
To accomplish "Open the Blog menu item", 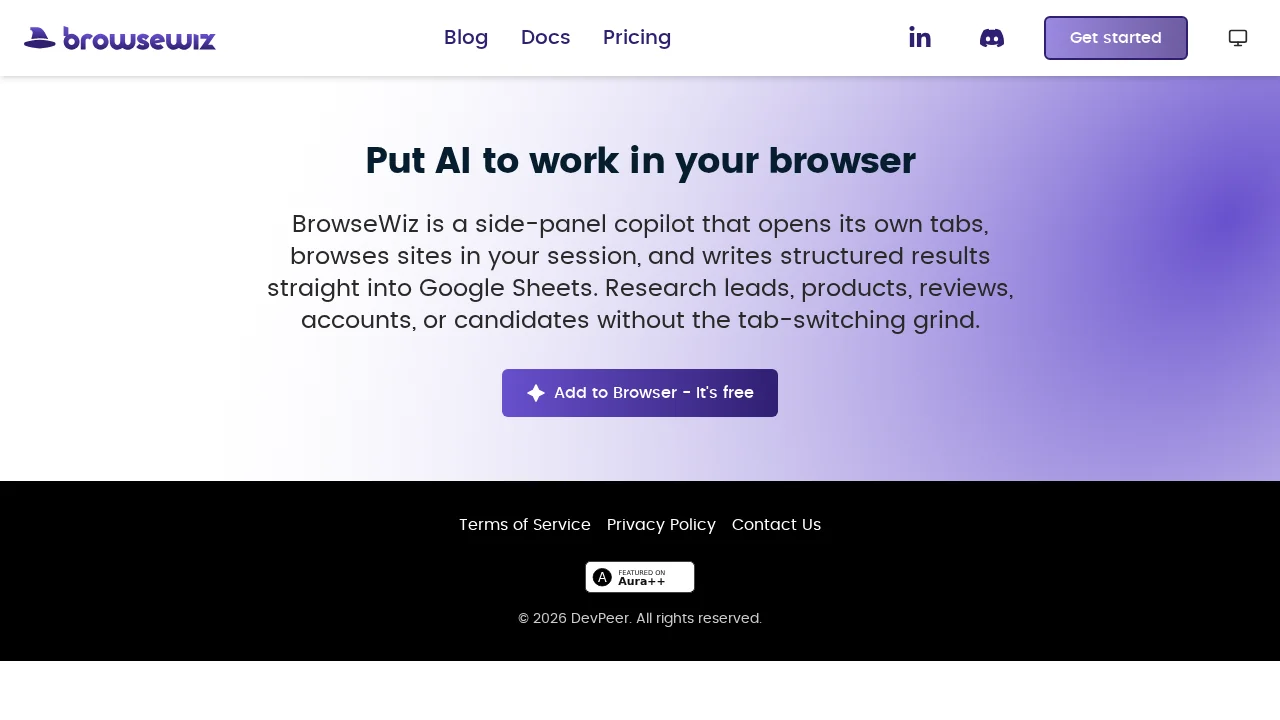I will coord(466,37).
